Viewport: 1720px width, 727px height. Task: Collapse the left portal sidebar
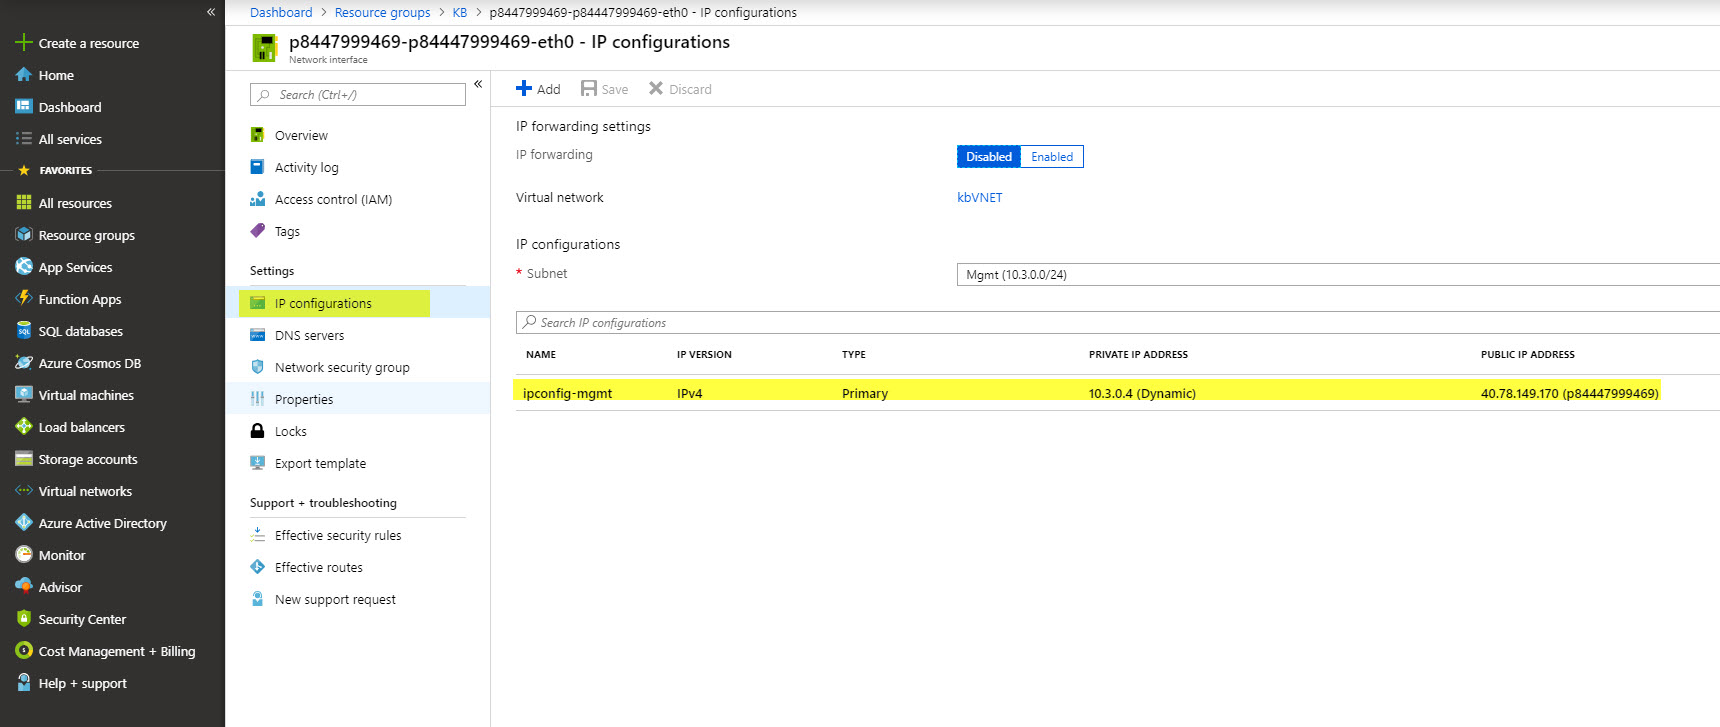coord(211,12)
